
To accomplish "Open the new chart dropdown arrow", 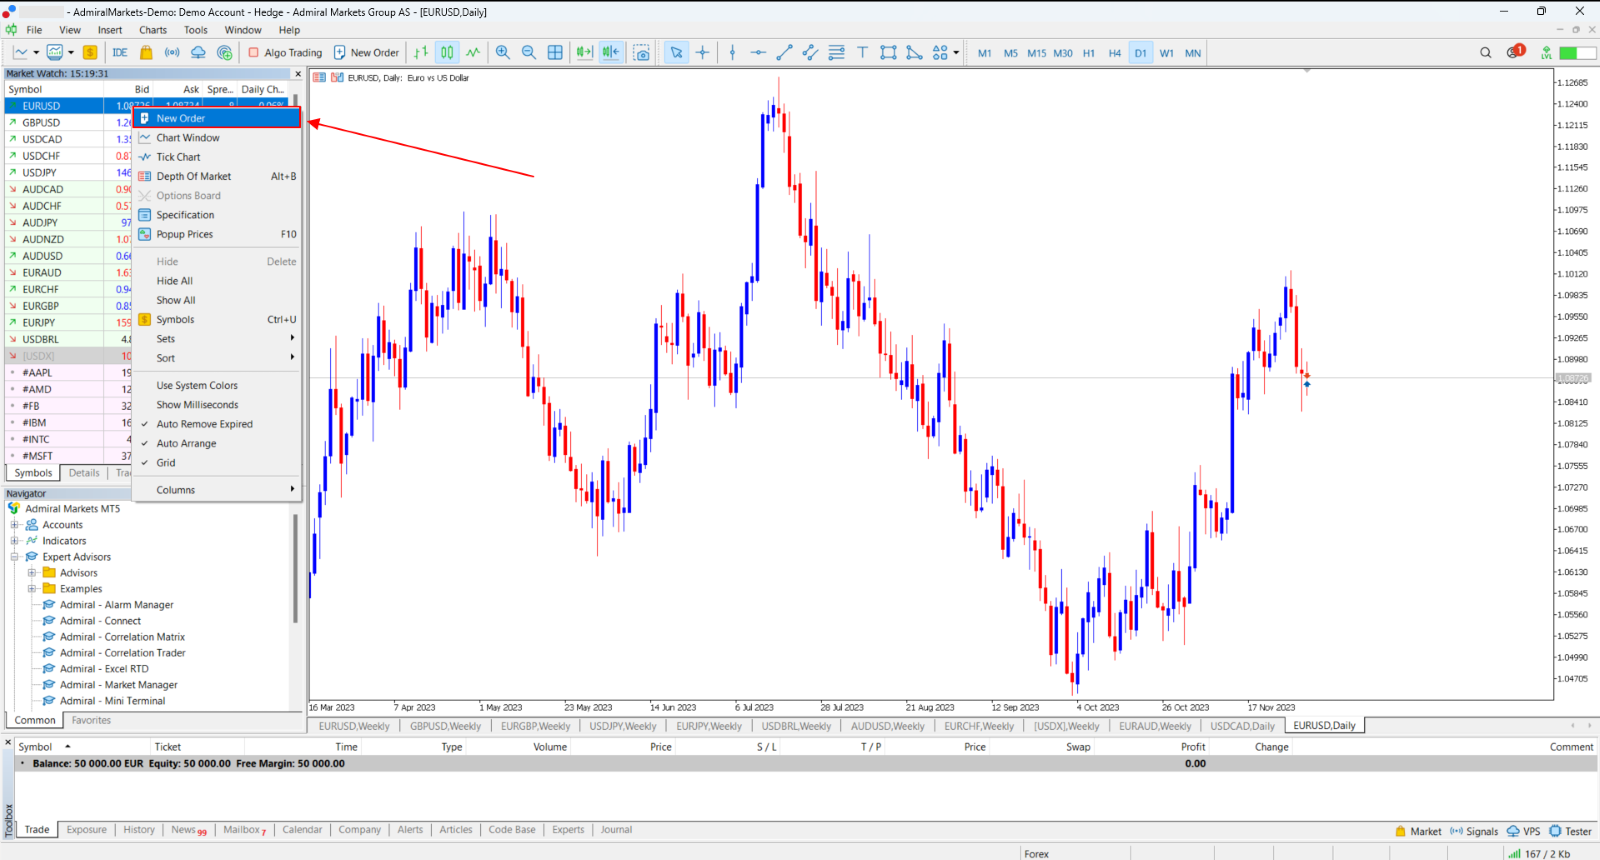I will coord(36,53).
